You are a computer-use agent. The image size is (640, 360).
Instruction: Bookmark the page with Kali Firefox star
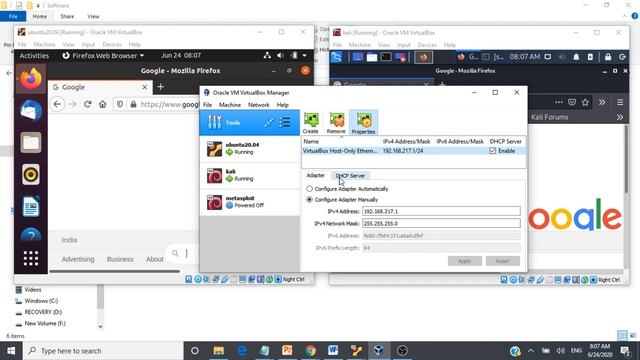coord(585,102)
